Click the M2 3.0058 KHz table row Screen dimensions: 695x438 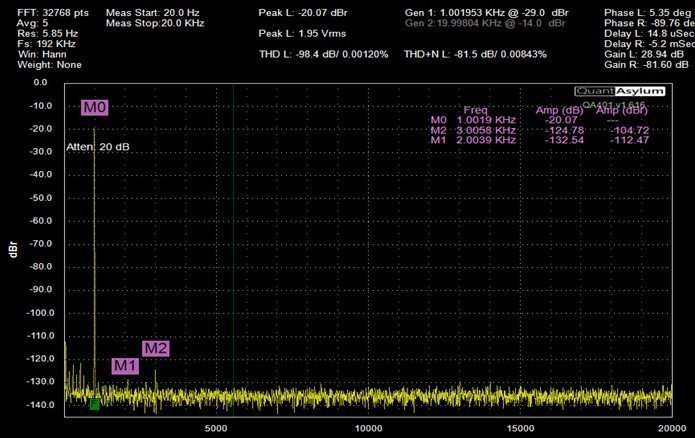click(539, 130)
